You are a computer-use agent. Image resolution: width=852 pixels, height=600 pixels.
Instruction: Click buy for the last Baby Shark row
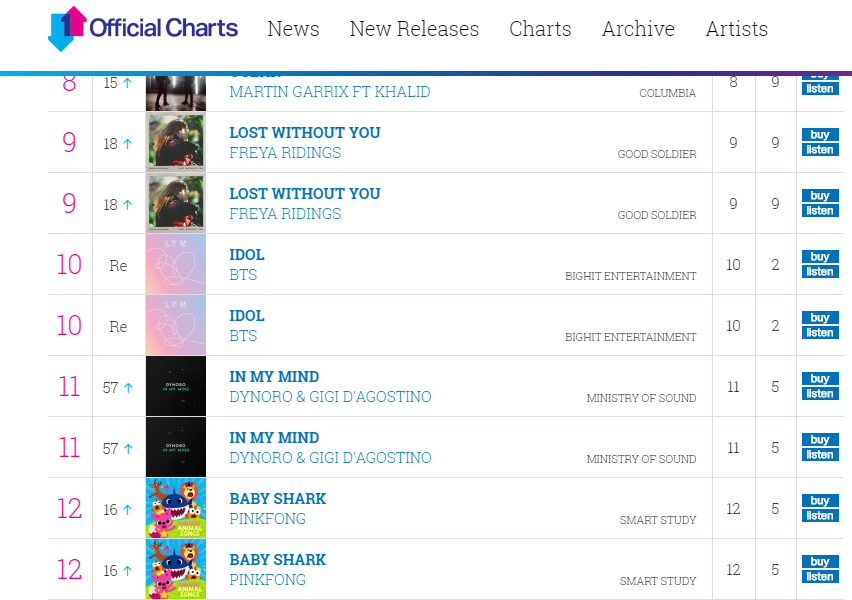point(820,561)
